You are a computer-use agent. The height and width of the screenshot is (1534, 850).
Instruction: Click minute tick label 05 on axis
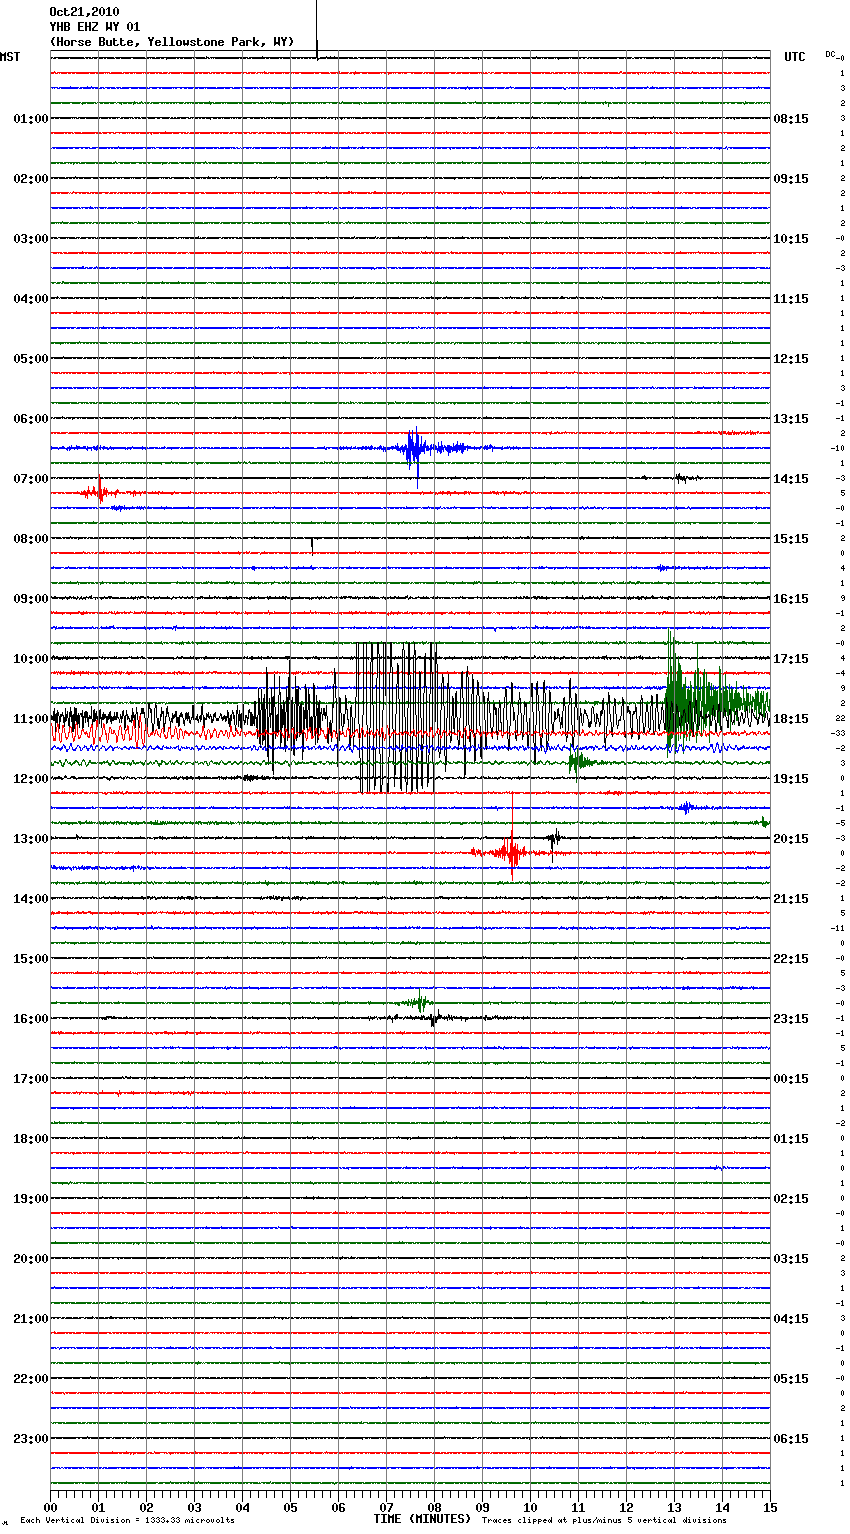[x=290, y=1507]
